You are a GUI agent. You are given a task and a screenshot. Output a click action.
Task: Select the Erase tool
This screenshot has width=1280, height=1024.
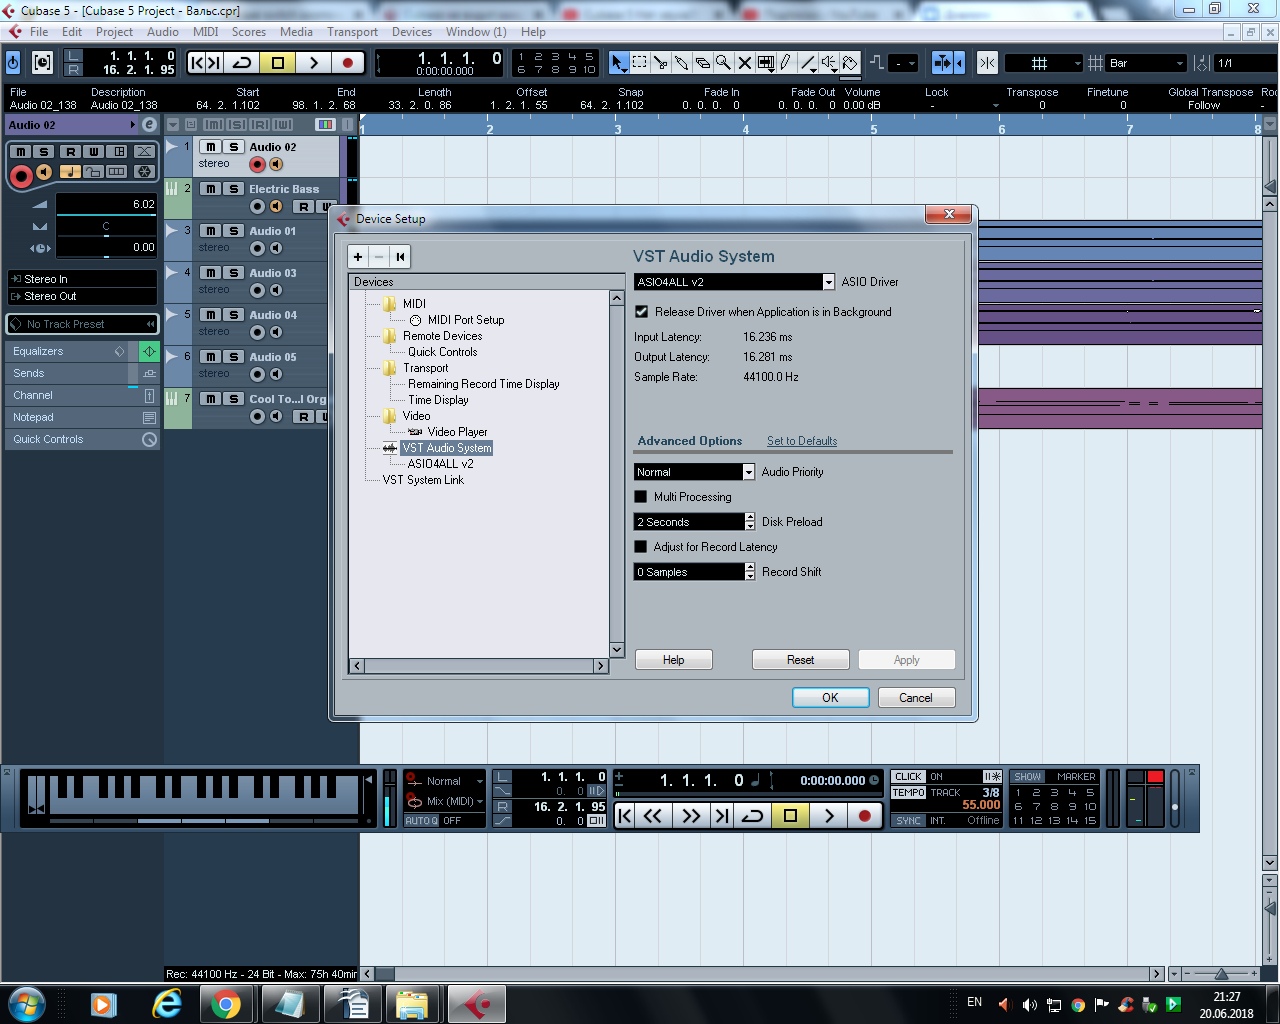tap(702, 62)
